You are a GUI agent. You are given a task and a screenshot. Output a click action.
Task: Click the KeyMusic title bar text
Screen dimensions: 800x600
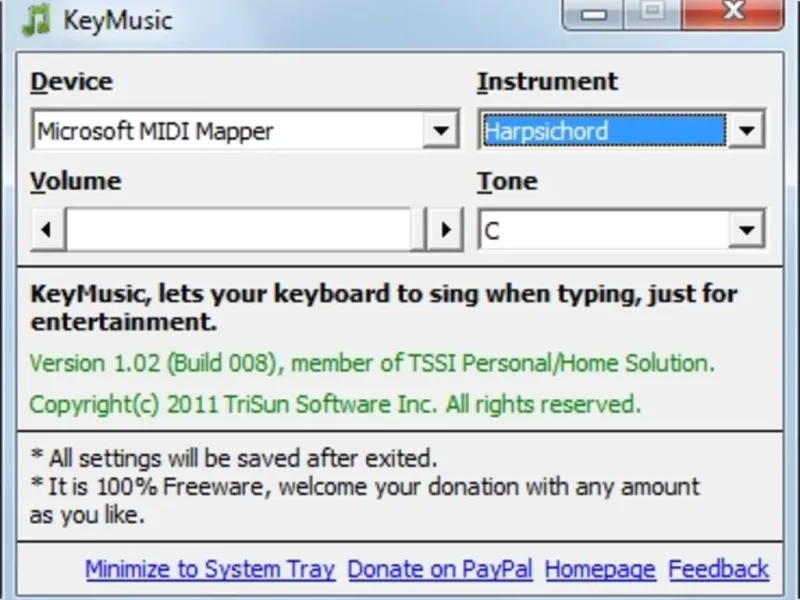118,21
